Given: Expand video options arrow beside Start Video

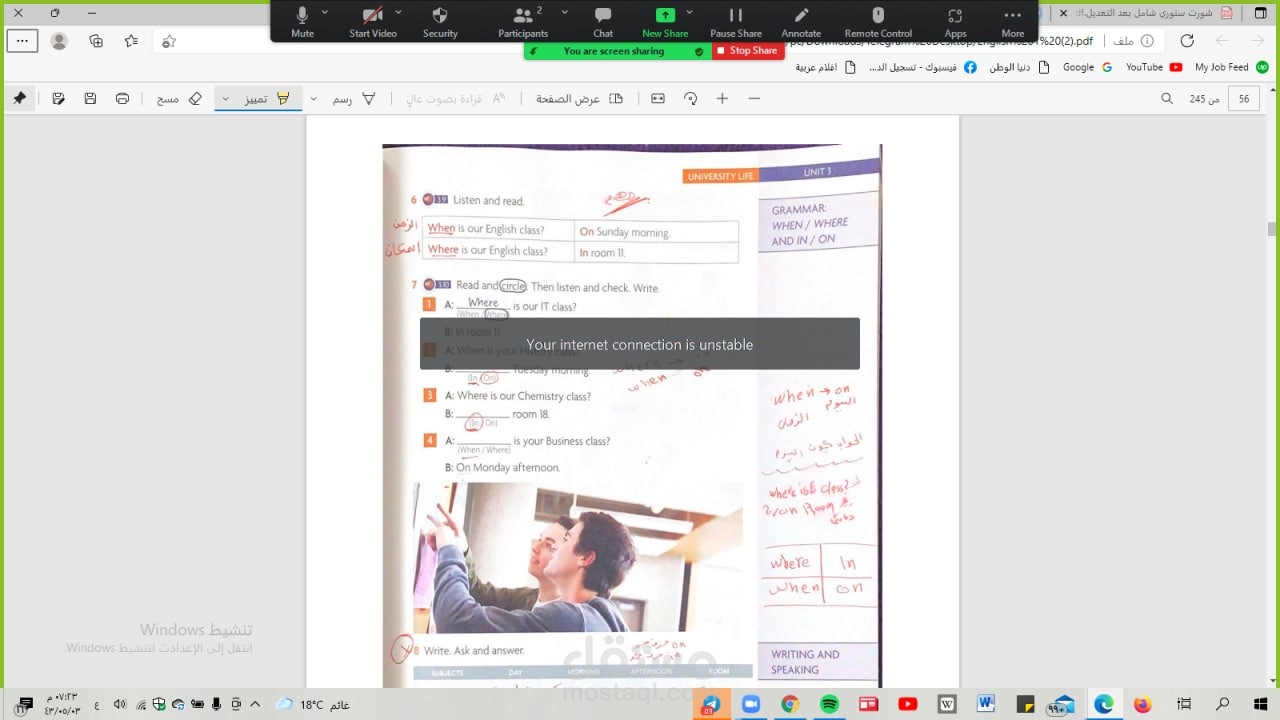Looking at the screenshot, I should click(399, 12).
